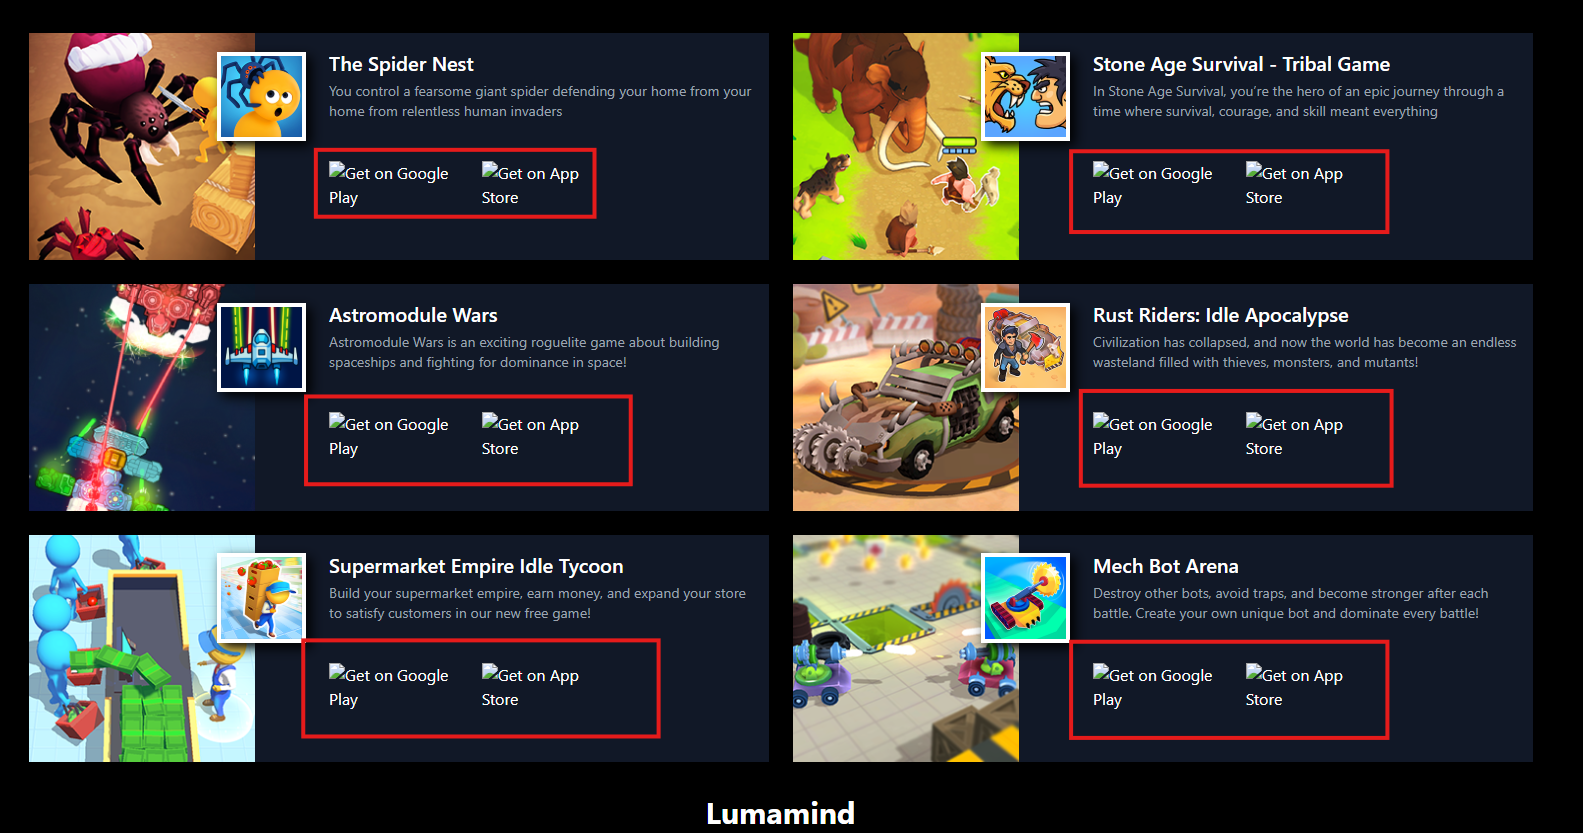This screenshot has width=1583, height=833.
Task: Open Google Play link for Stone Age Survival
Action: (1153, 185)
